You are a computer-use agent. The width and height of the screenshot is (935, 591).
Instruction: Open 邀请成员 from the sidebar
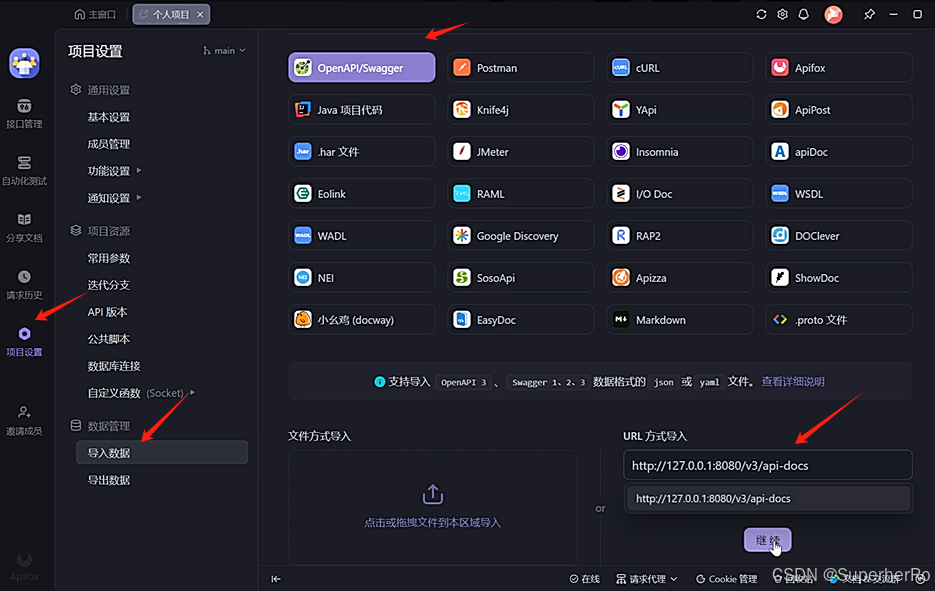(x=24, y=418)
